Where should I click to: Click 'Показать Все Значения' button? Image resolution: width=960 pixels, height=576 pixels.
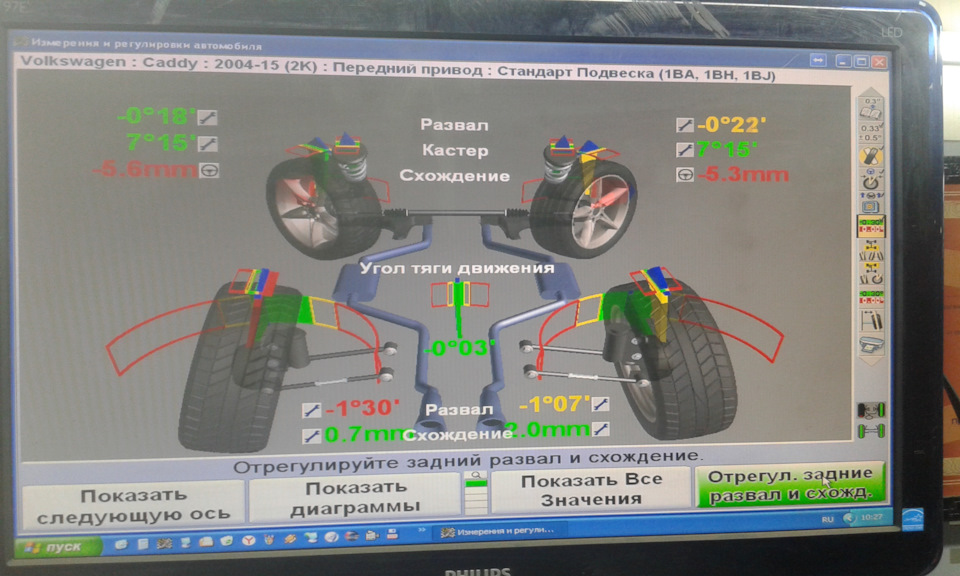591,490
